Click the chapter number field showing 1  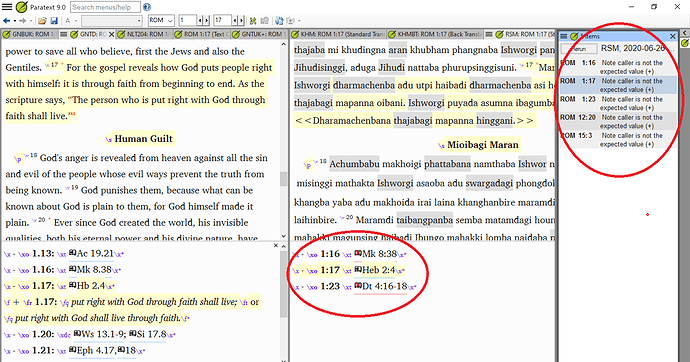pyautogui.click(x=187, y=21)
